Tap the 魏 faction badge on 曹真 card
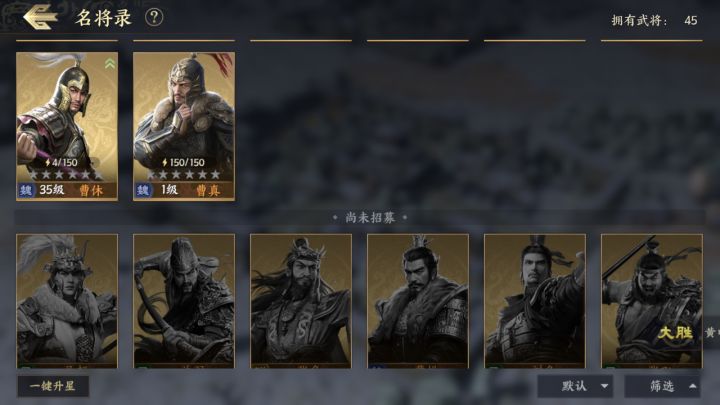The image size is (720, 405). [143, 190]
